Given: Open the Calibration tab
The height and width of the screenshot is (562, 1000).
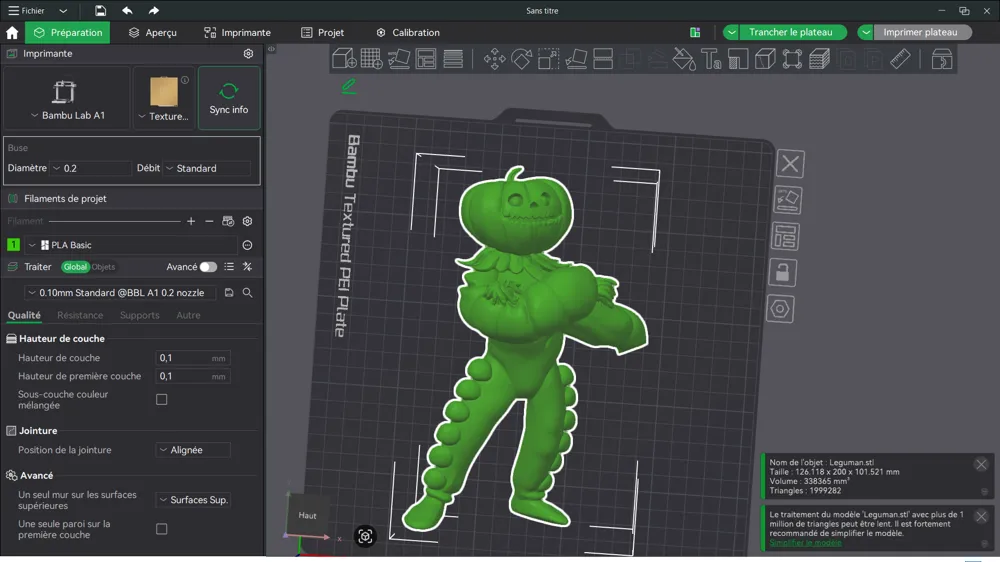Looking at the screenshot, I should tap(408, 33).
